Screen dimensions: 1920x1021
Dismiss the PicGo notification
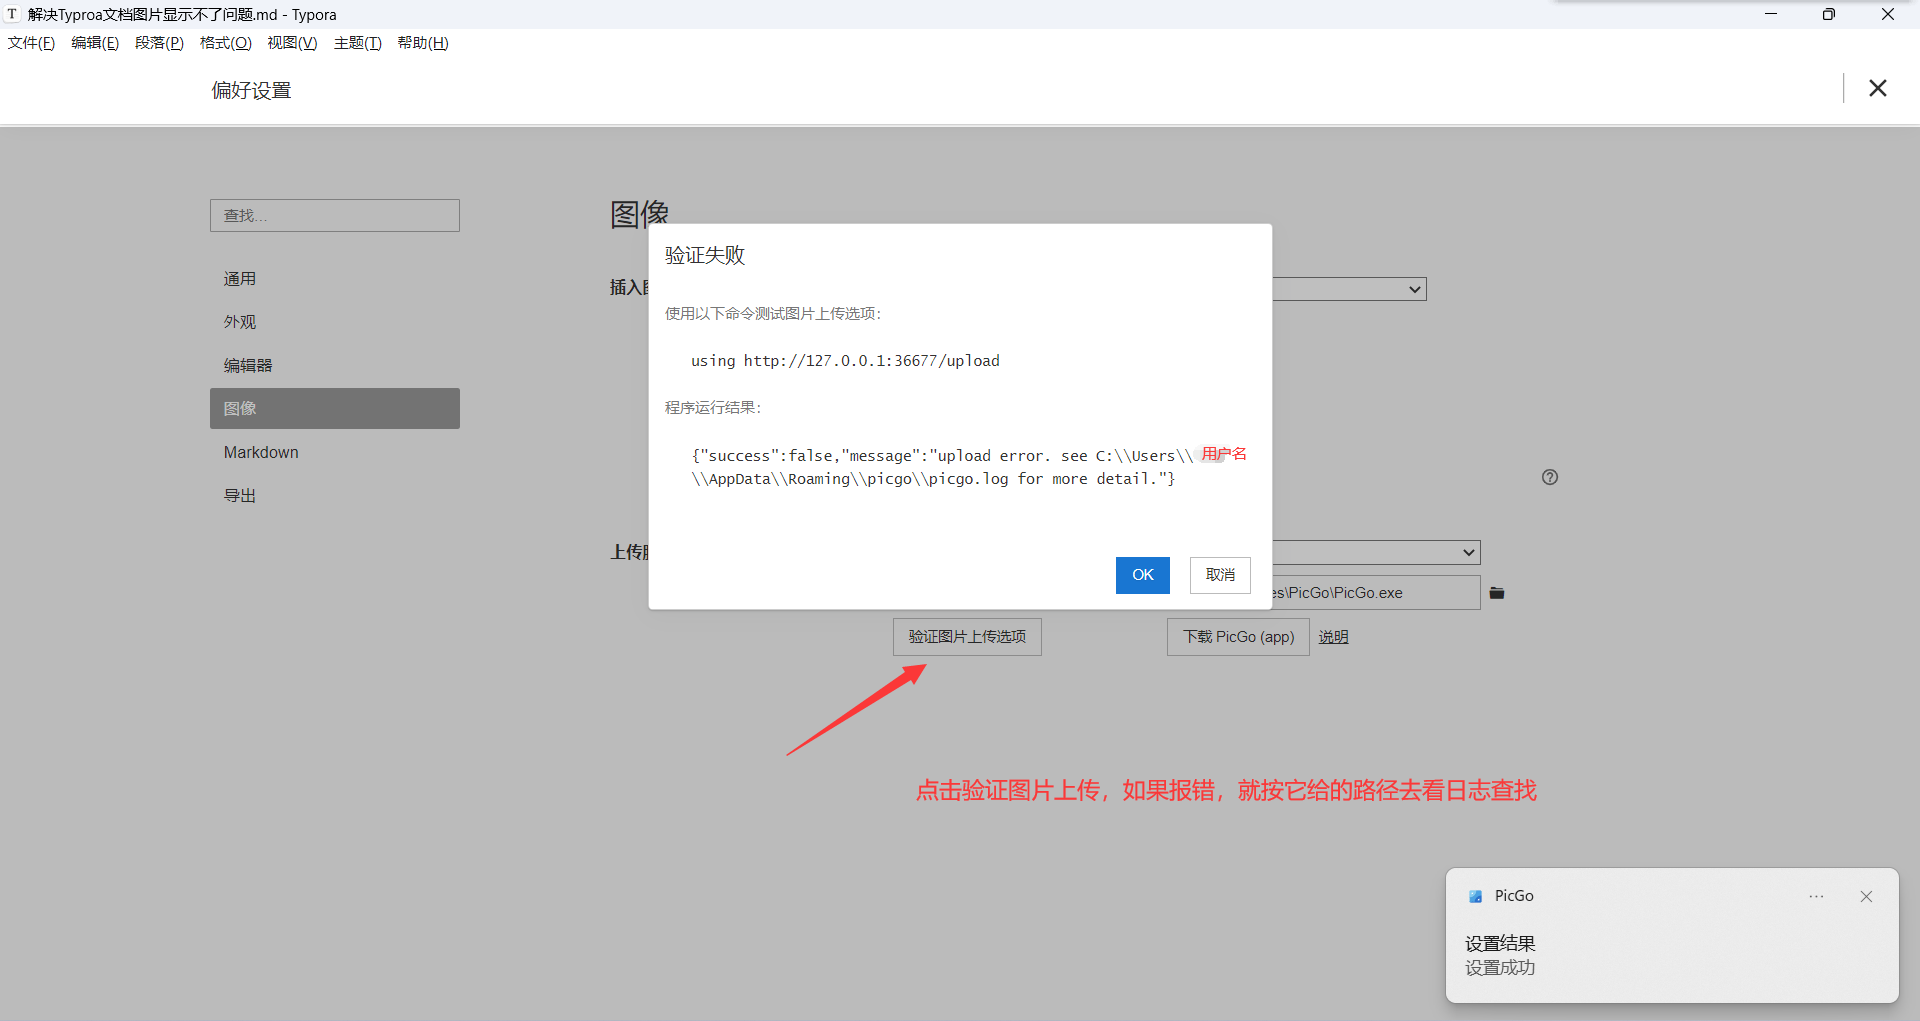tap(1866, 897)
